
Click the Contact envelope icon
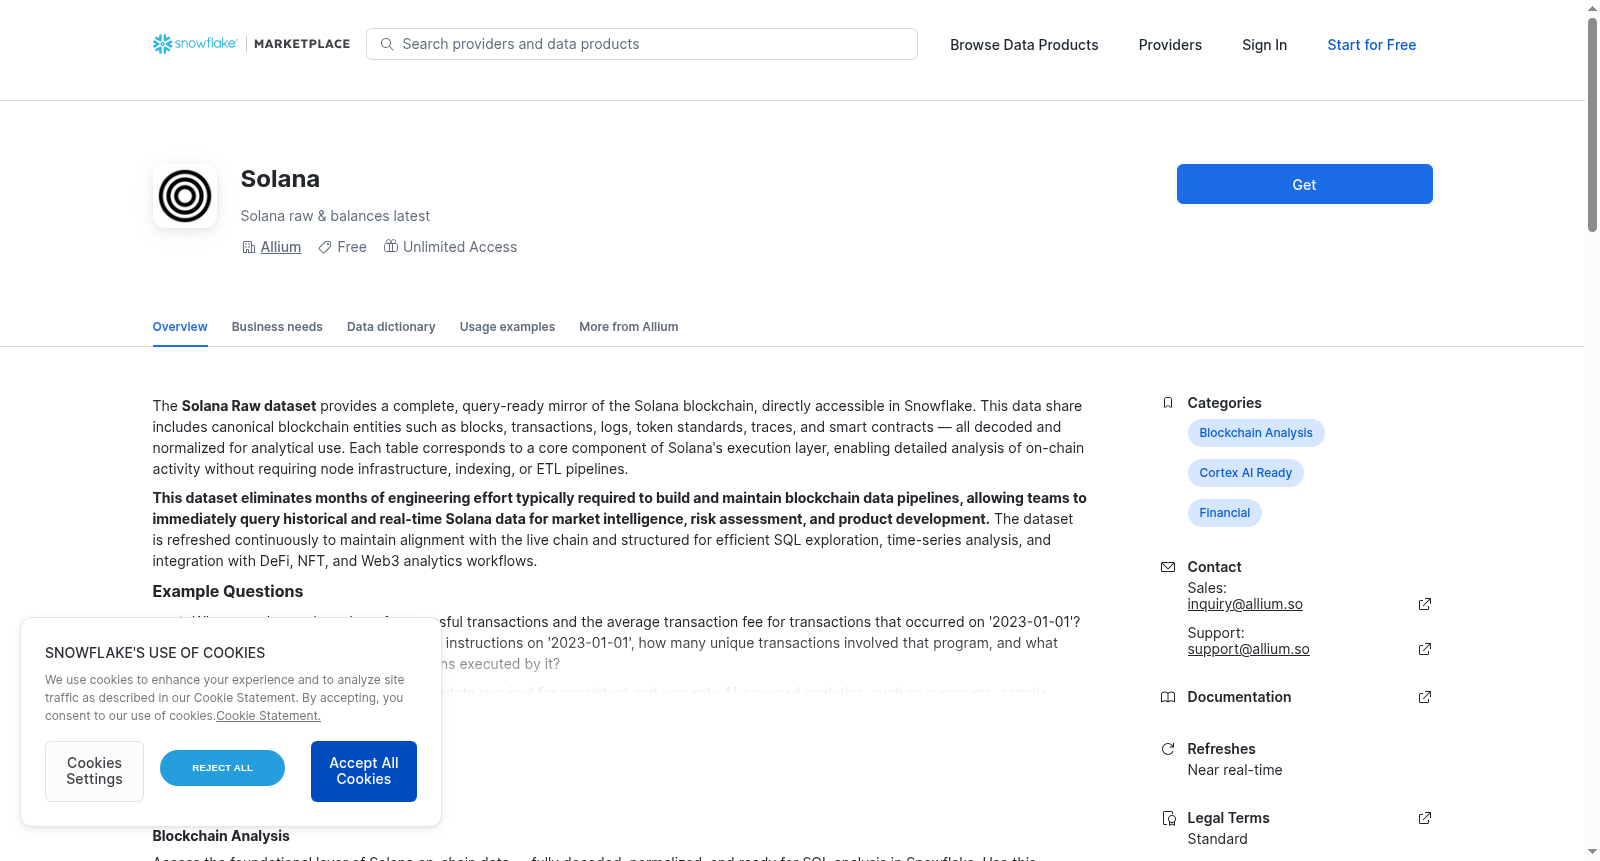coord(1168,567)
